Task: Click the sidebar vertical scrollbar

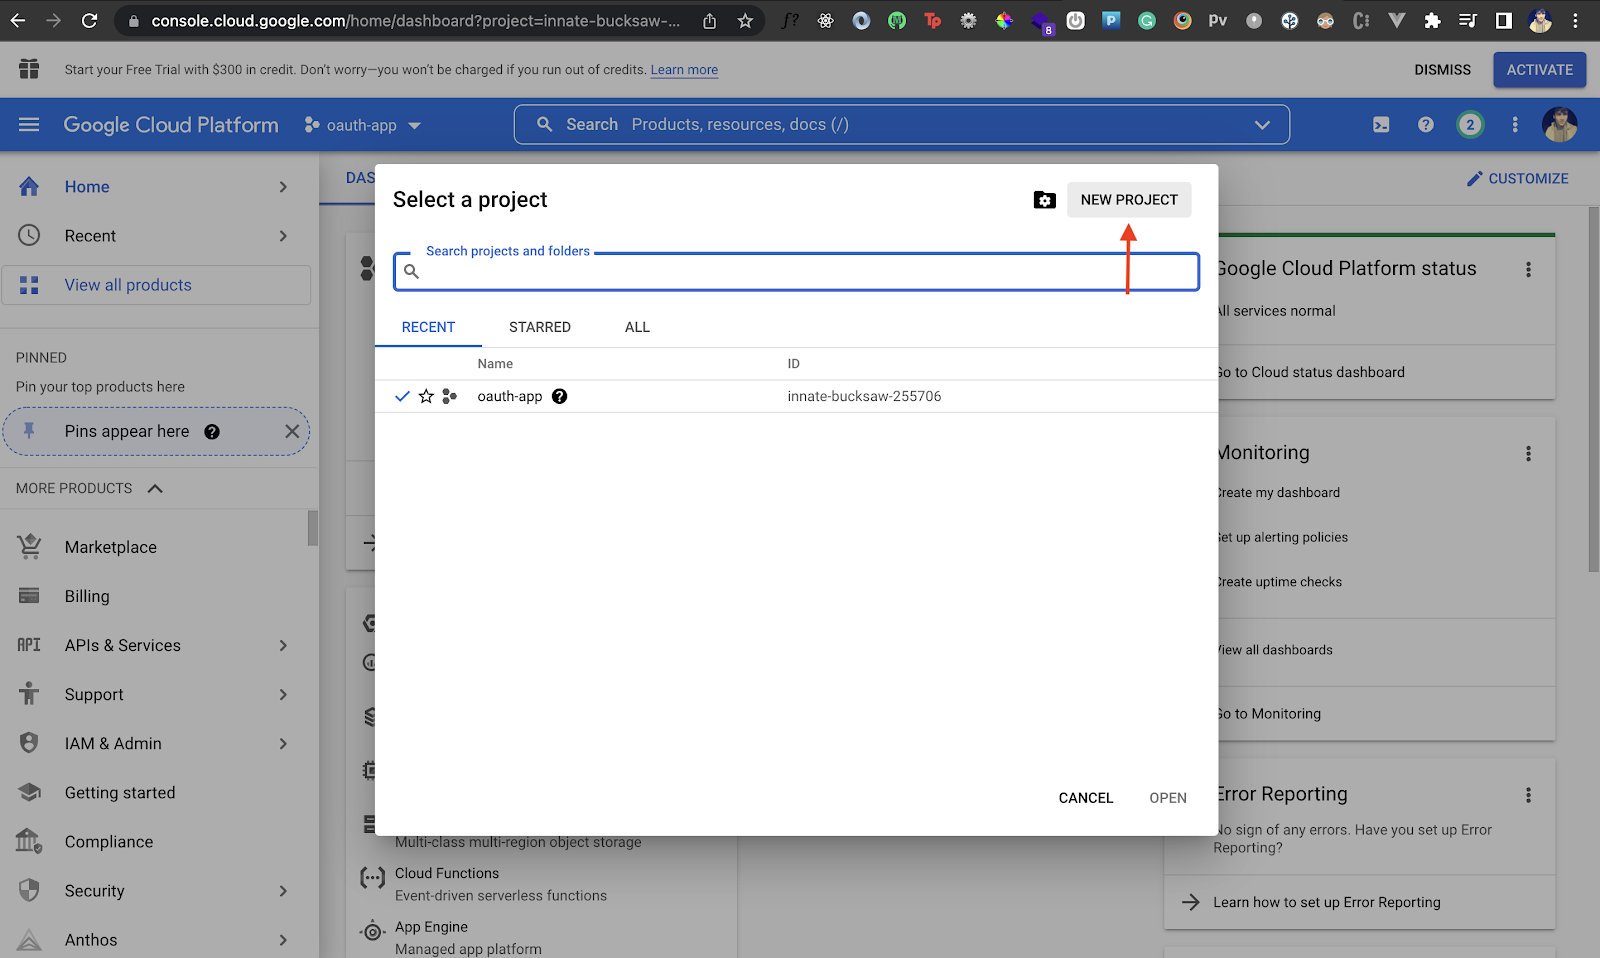Action: 313,528
